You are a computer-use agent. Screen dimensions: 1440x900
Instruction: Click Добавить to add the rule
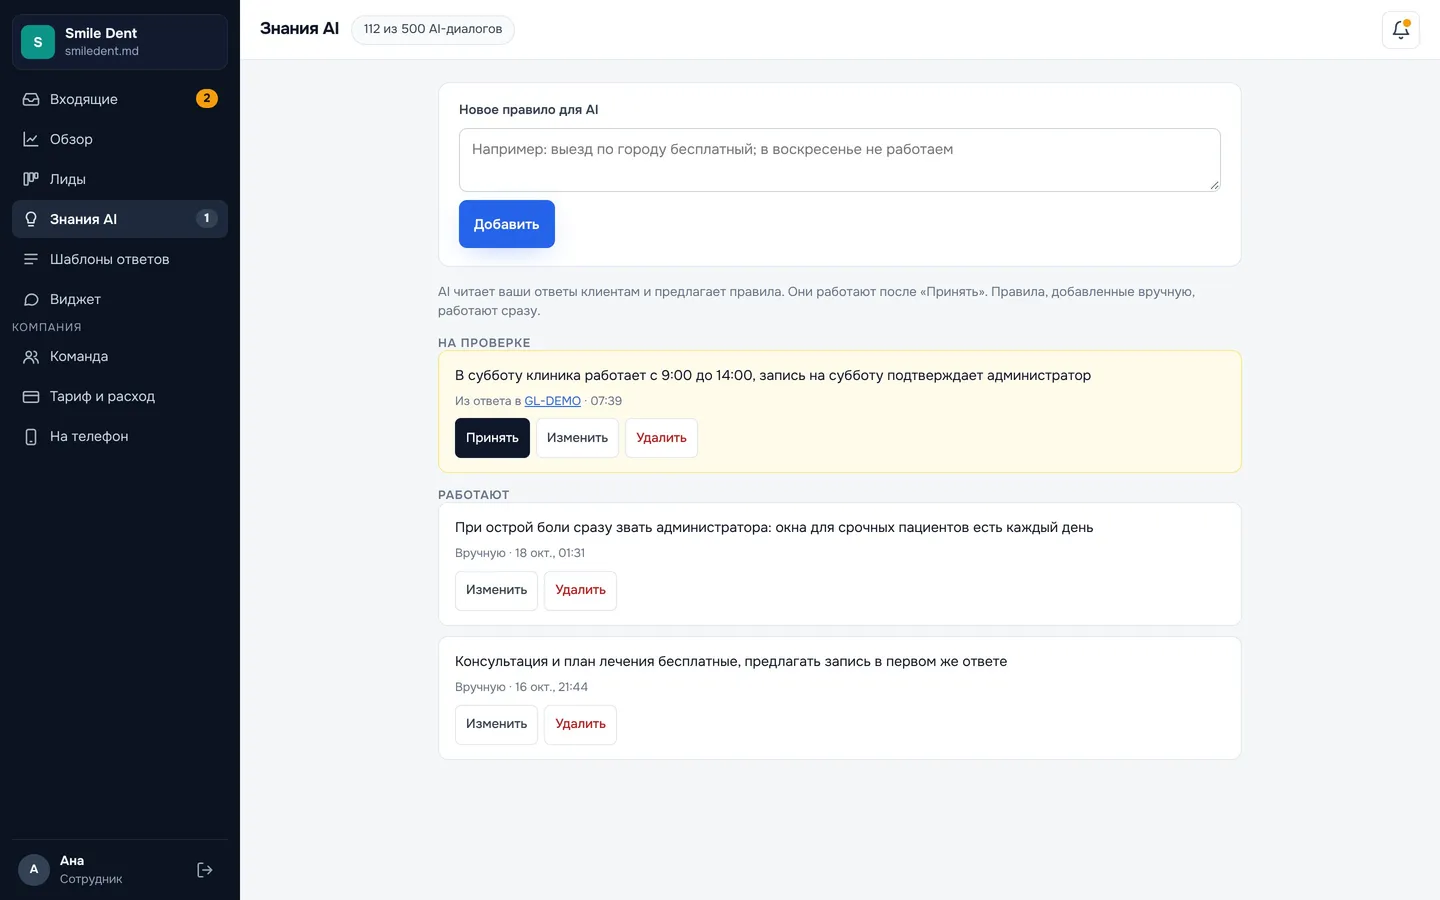pyautogui.click(x=507, y=224)
